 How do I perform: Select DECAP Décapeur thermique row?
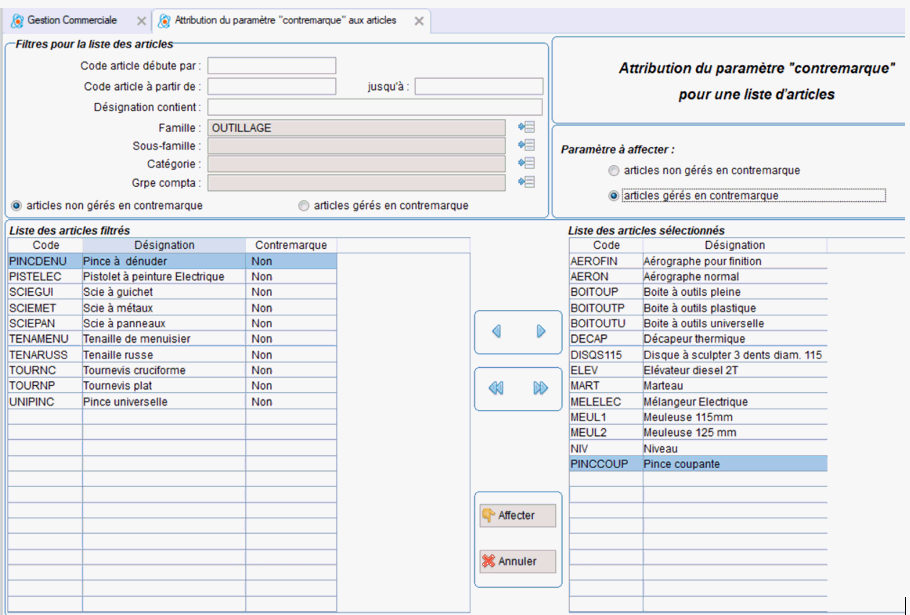[698, 339]
